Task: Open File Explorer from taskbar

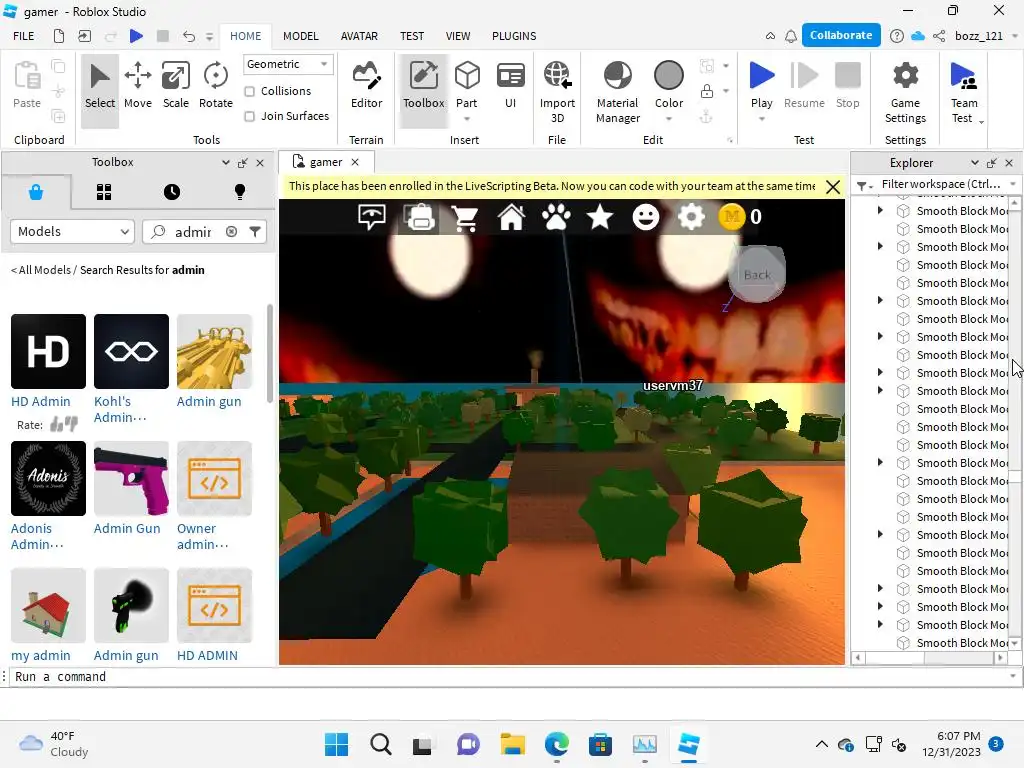Action: click(513, 744)
